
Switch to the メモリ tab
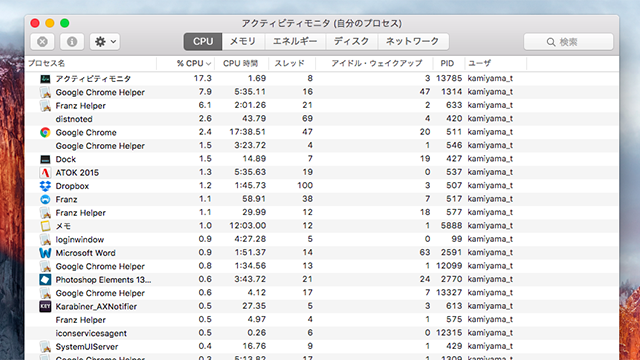pyautogui.click(x=243, y=42)
